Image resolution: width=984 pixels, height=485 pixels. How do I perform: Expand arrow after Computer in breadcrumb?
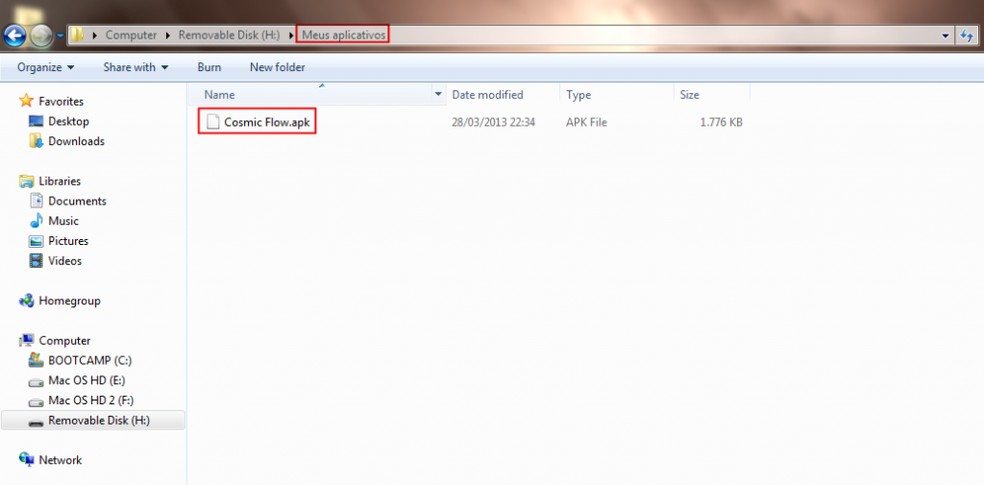[168, 35]
